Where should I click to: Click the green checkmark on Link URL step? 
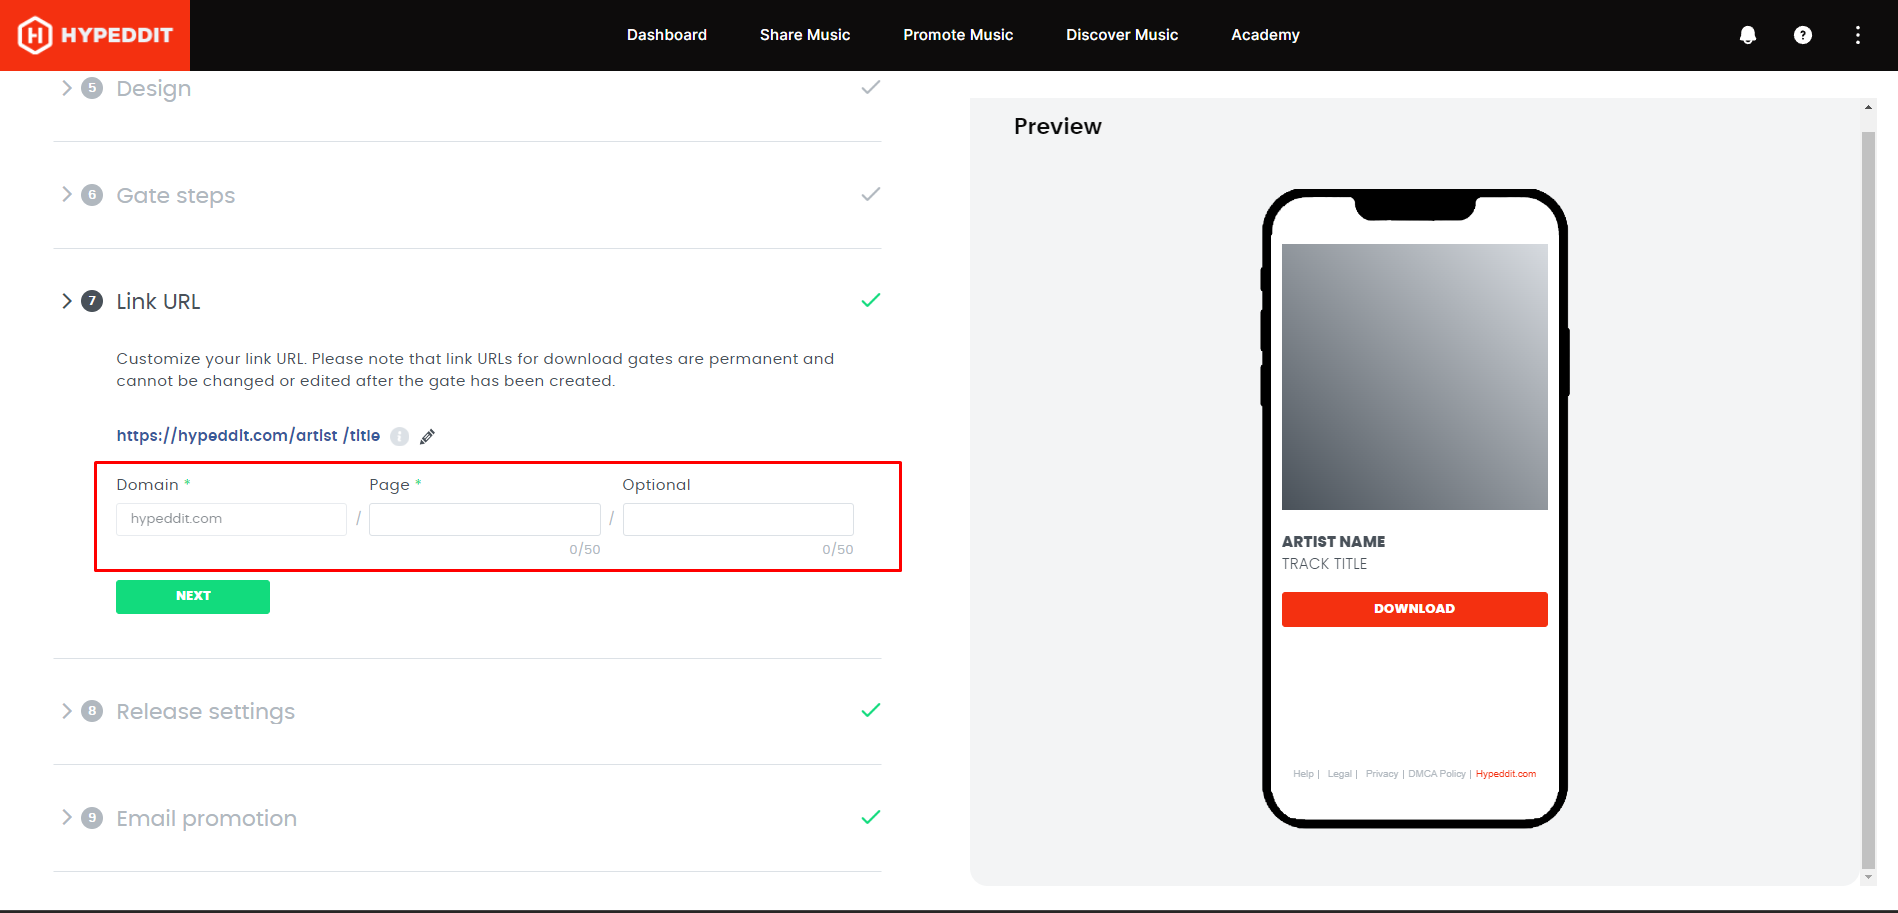pos(870,301)
